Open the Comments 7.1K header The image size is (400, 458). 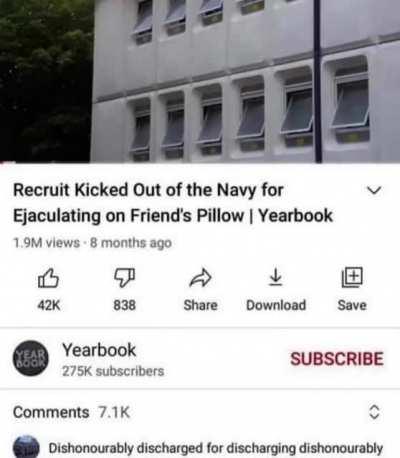tap(71, 412)
